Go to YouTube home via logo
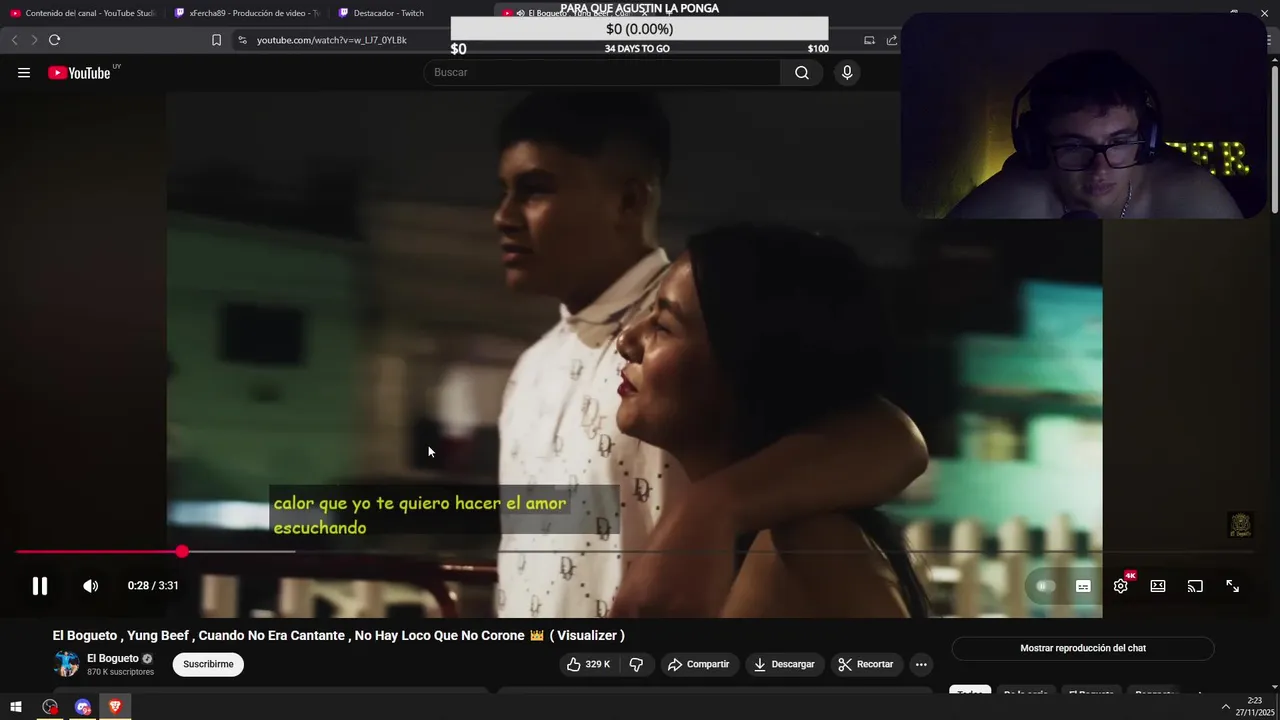Viewport: 1280px width, 720px height. 79,73
